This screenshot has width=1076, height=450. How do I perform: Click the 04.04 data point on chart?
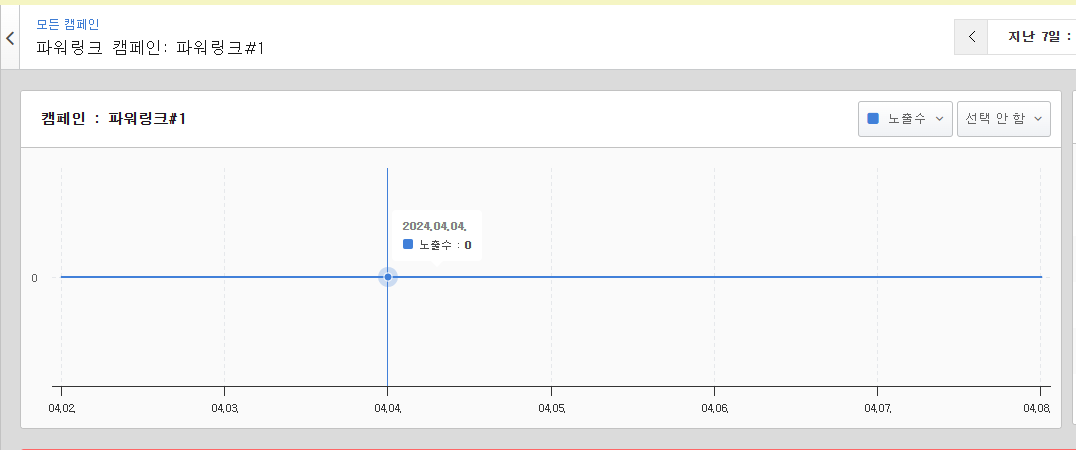(388, 277)
